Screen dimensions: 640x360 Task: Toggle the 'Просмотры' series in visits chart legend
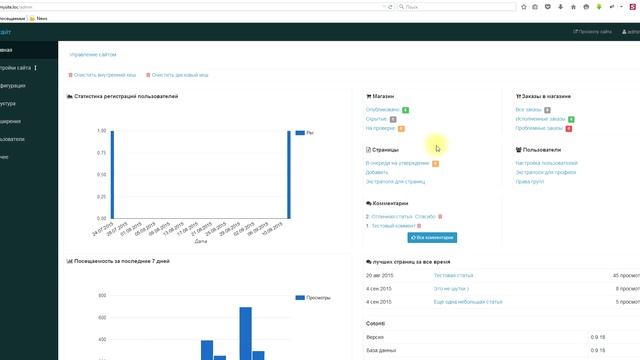coord(313,298)
